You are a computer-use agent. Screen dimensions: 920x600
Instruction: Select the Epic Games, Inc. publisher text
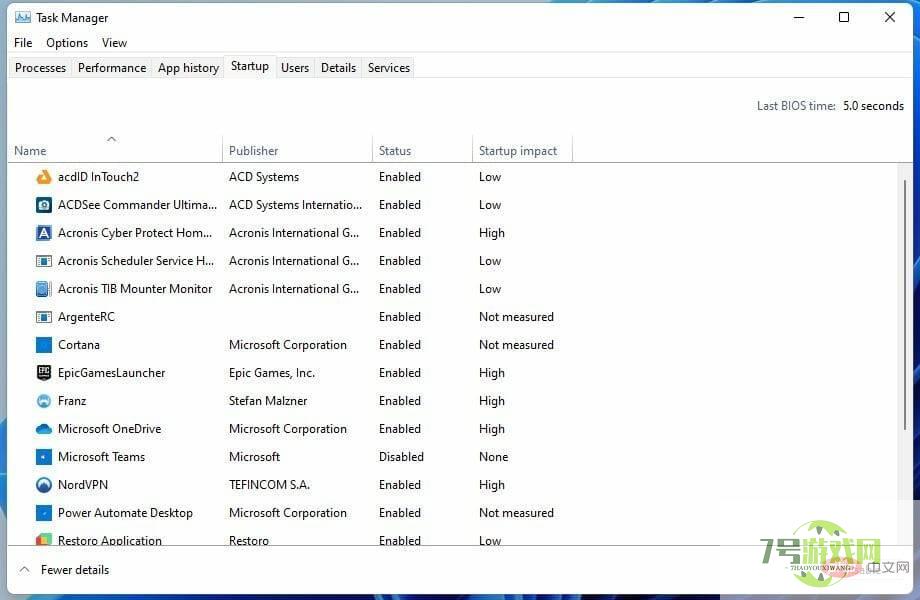pos(272,372)
